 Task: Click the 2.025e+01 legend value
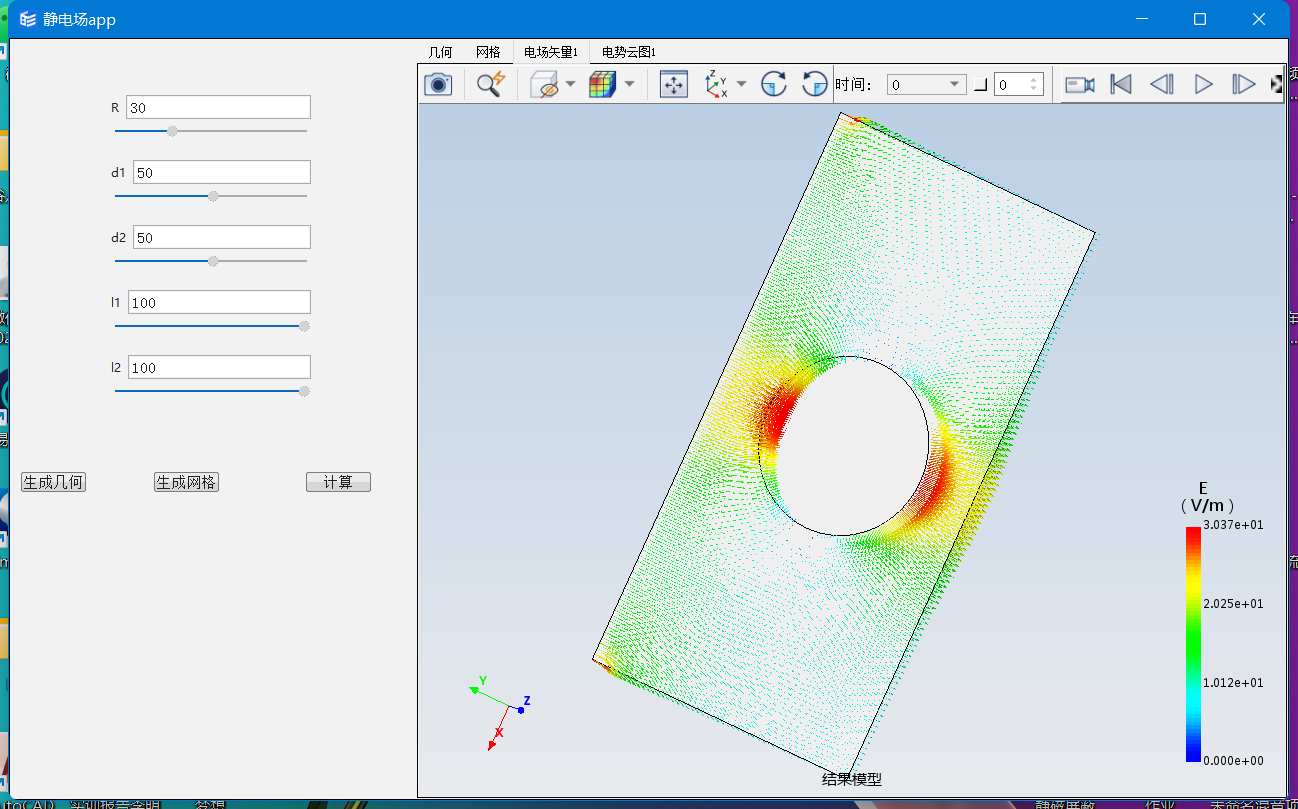1233,603
